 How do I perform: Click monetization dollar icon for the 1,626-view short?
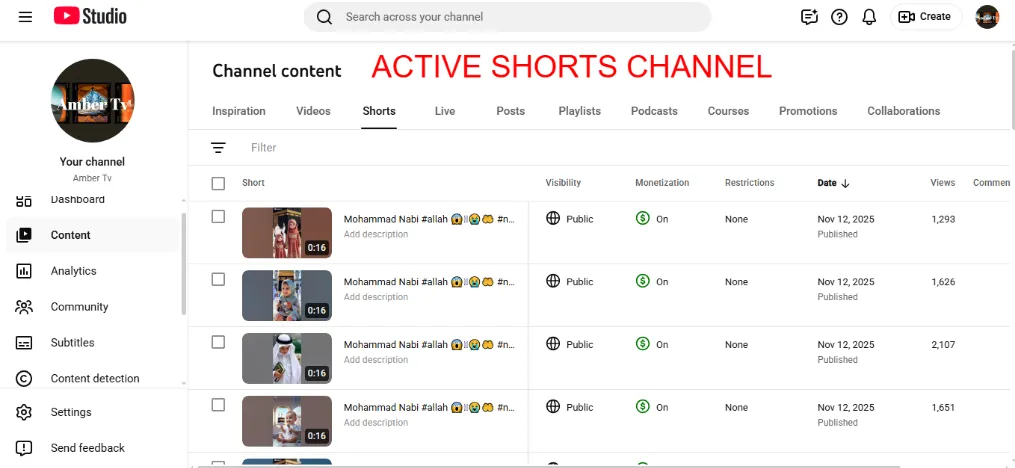coord(642,281)
